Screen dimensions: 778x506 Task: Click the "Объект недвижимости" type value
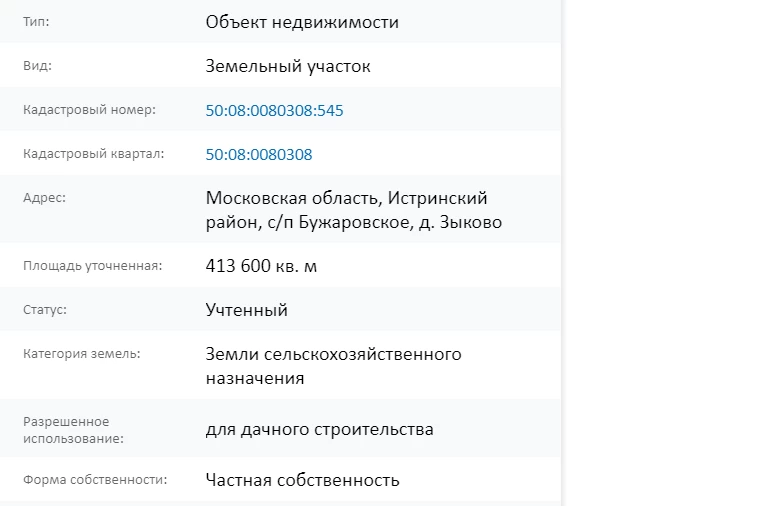coord(302,22)
